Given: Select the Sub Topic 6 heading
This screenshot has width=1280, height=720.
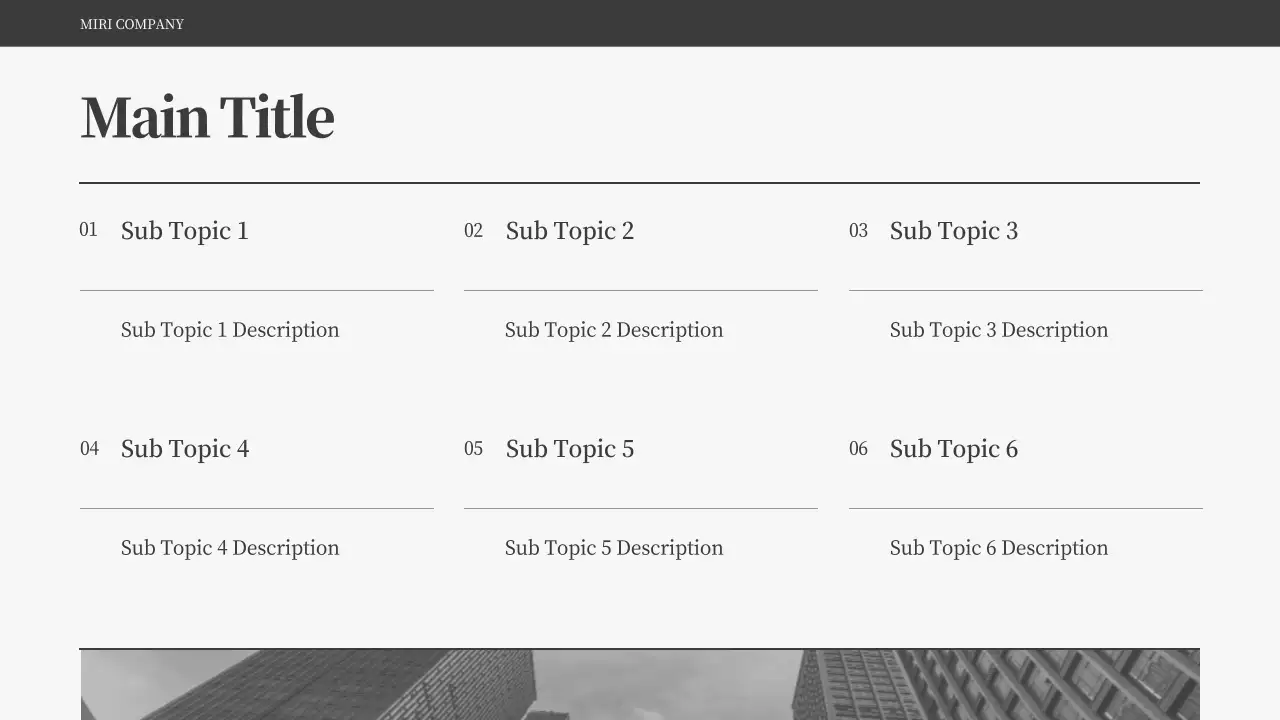Looking at the screenshot, I should pyautogui.click(x=954, y=449).
